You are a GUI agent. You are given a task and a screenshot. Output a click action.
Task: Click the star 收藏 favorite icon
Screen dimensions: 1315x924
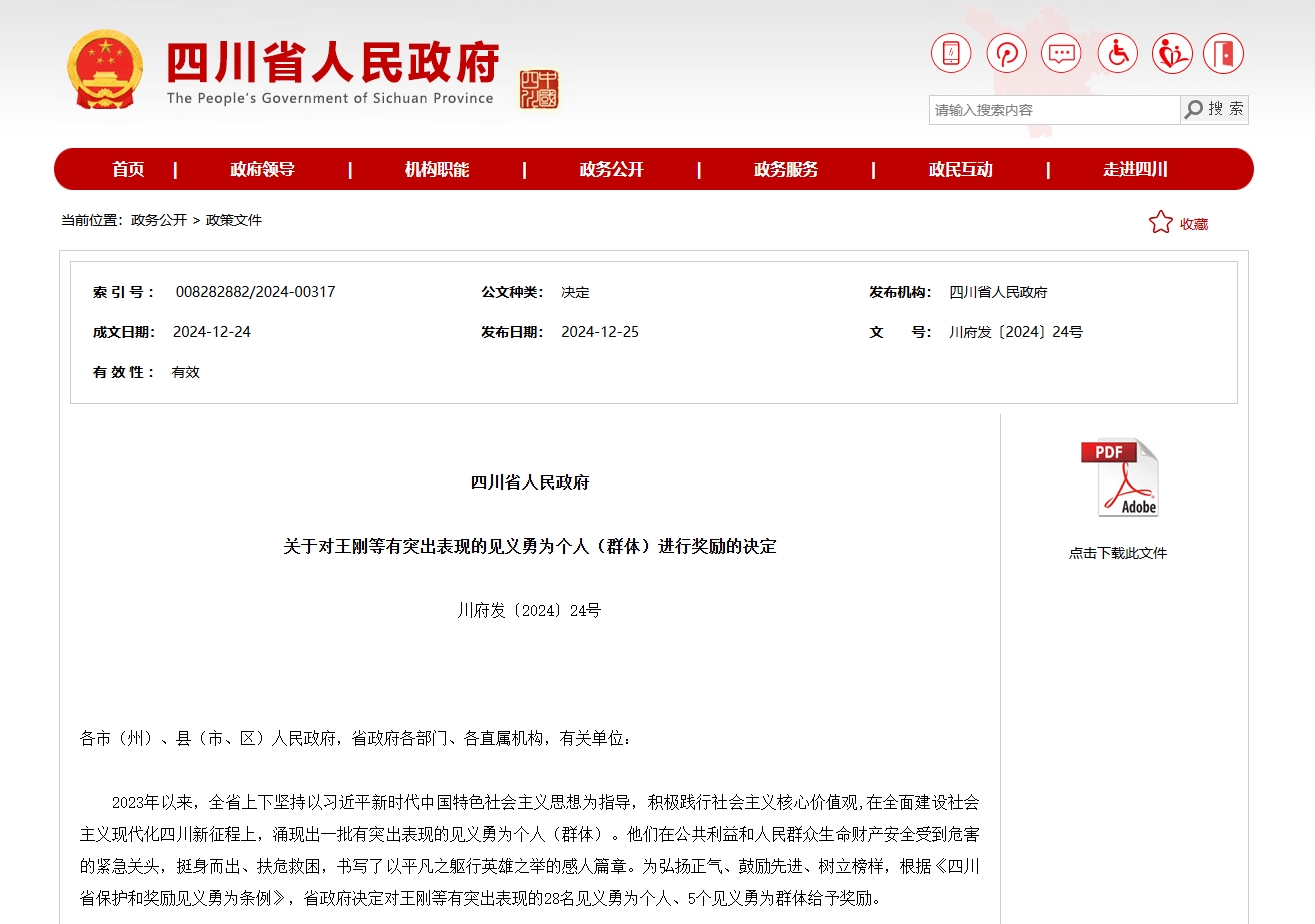pos(1160,222)
